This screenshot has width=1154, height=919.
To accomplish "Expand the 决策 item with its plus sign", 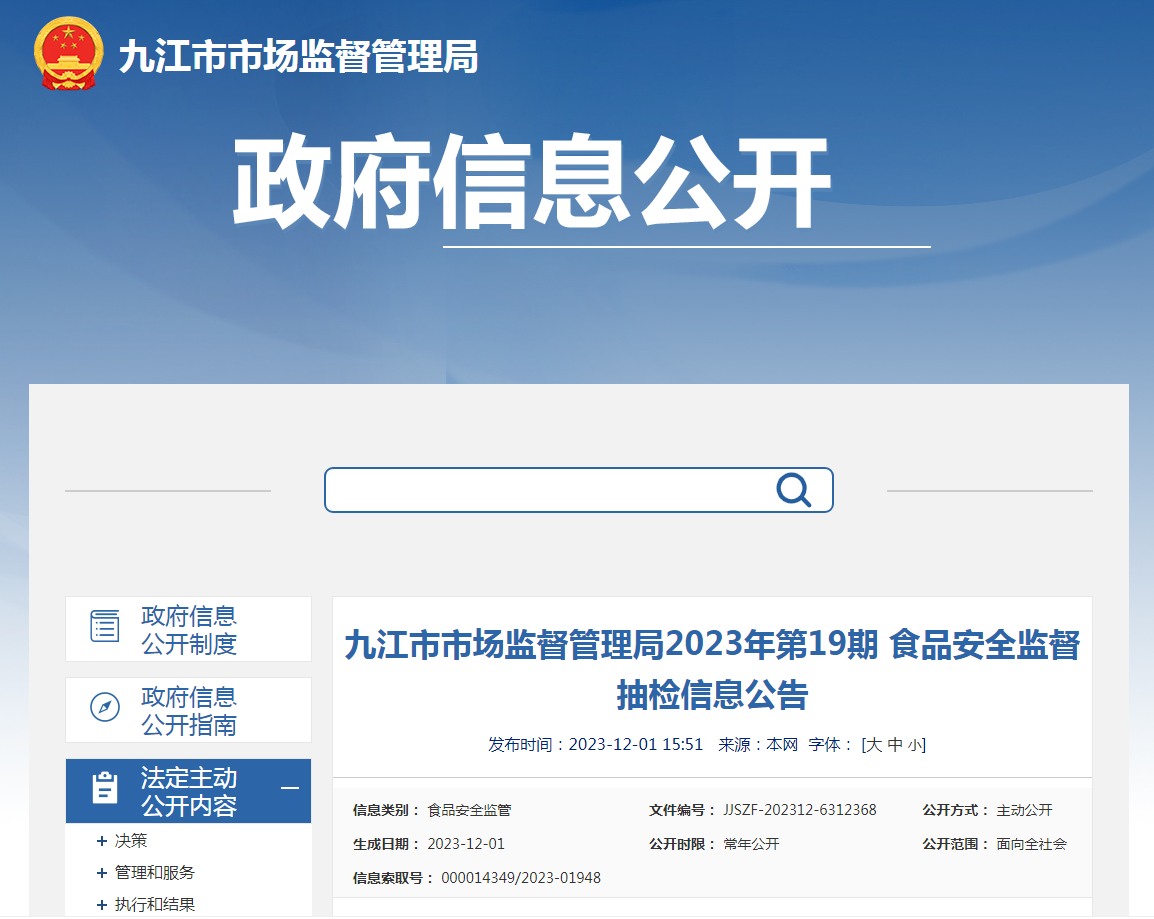I will [101, 841].
